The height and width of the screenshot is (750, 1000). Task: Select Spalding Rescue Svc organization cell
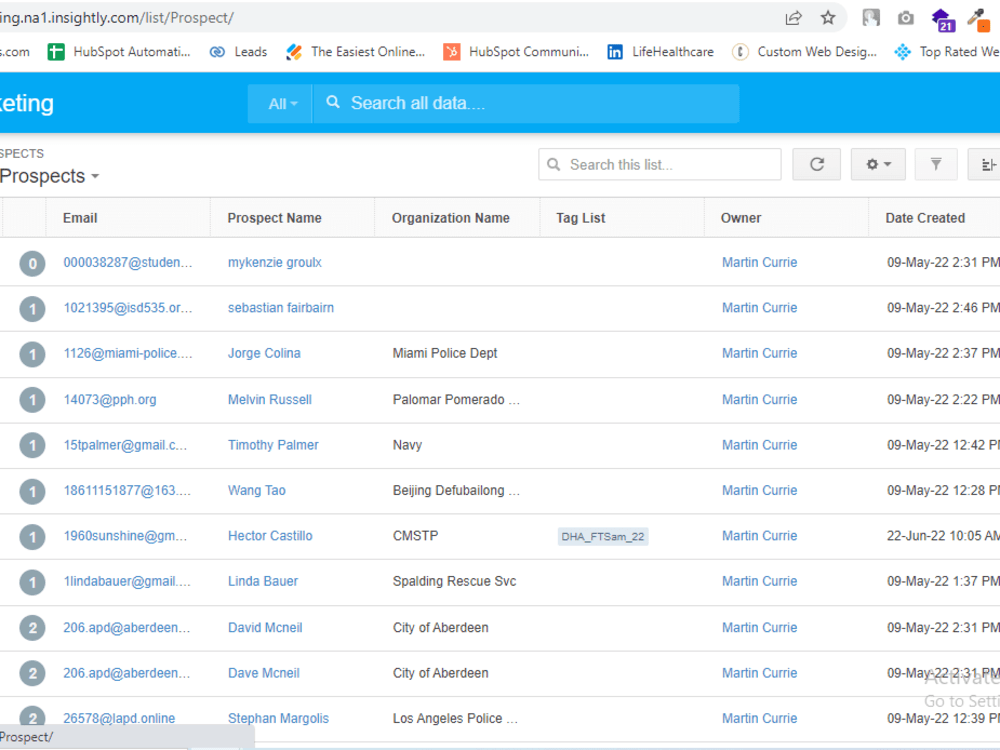(x=454, y=581)
